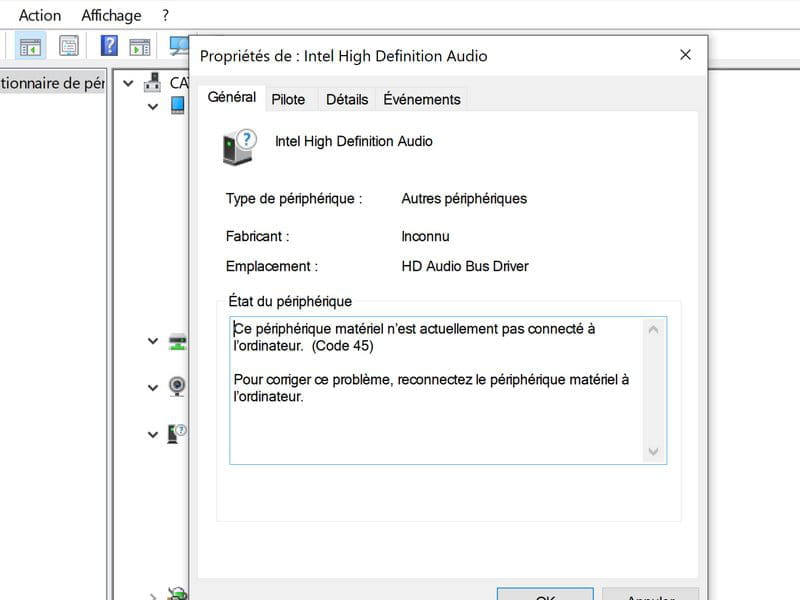Open the ? help menu

pos(165,15)
